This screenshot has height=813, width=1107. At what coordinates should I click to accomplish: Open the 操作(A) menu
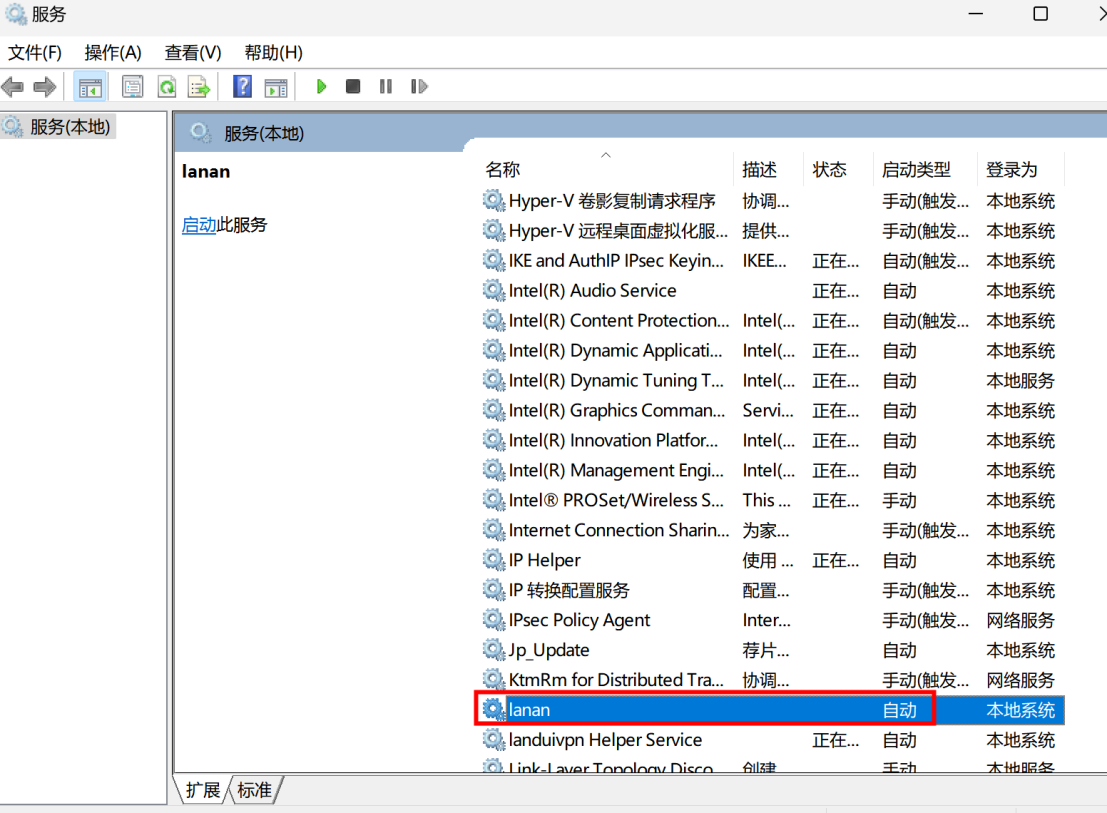[x=113, y=52]
